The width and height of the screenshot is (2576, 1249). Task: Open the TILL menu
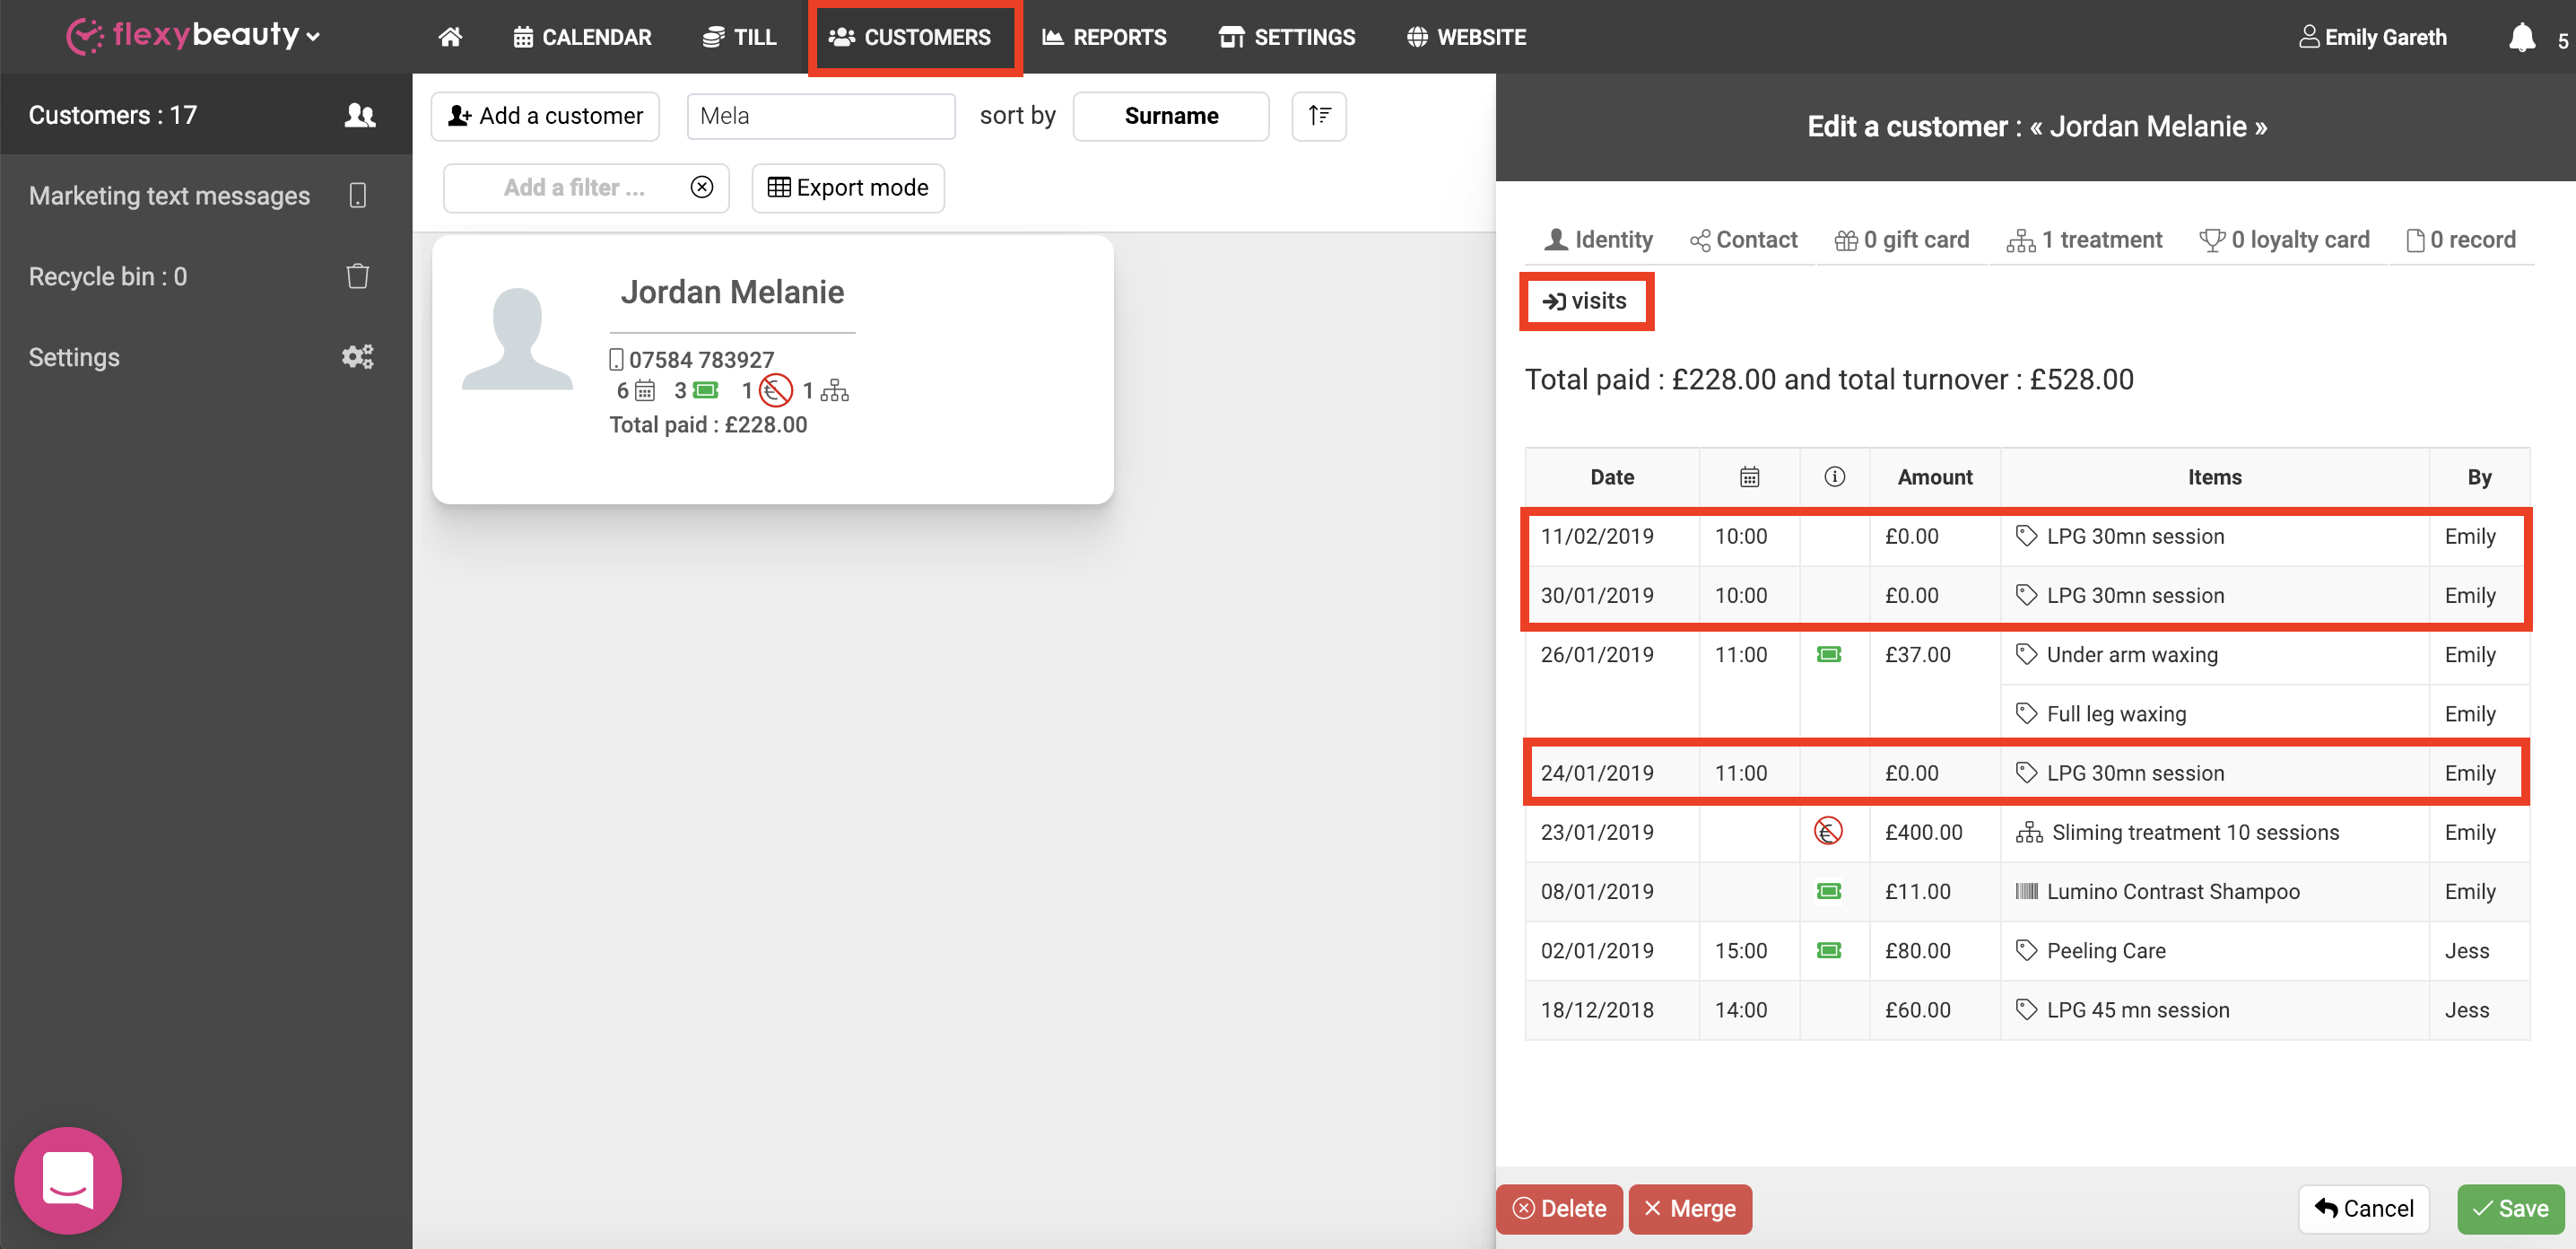coord(740,37)
